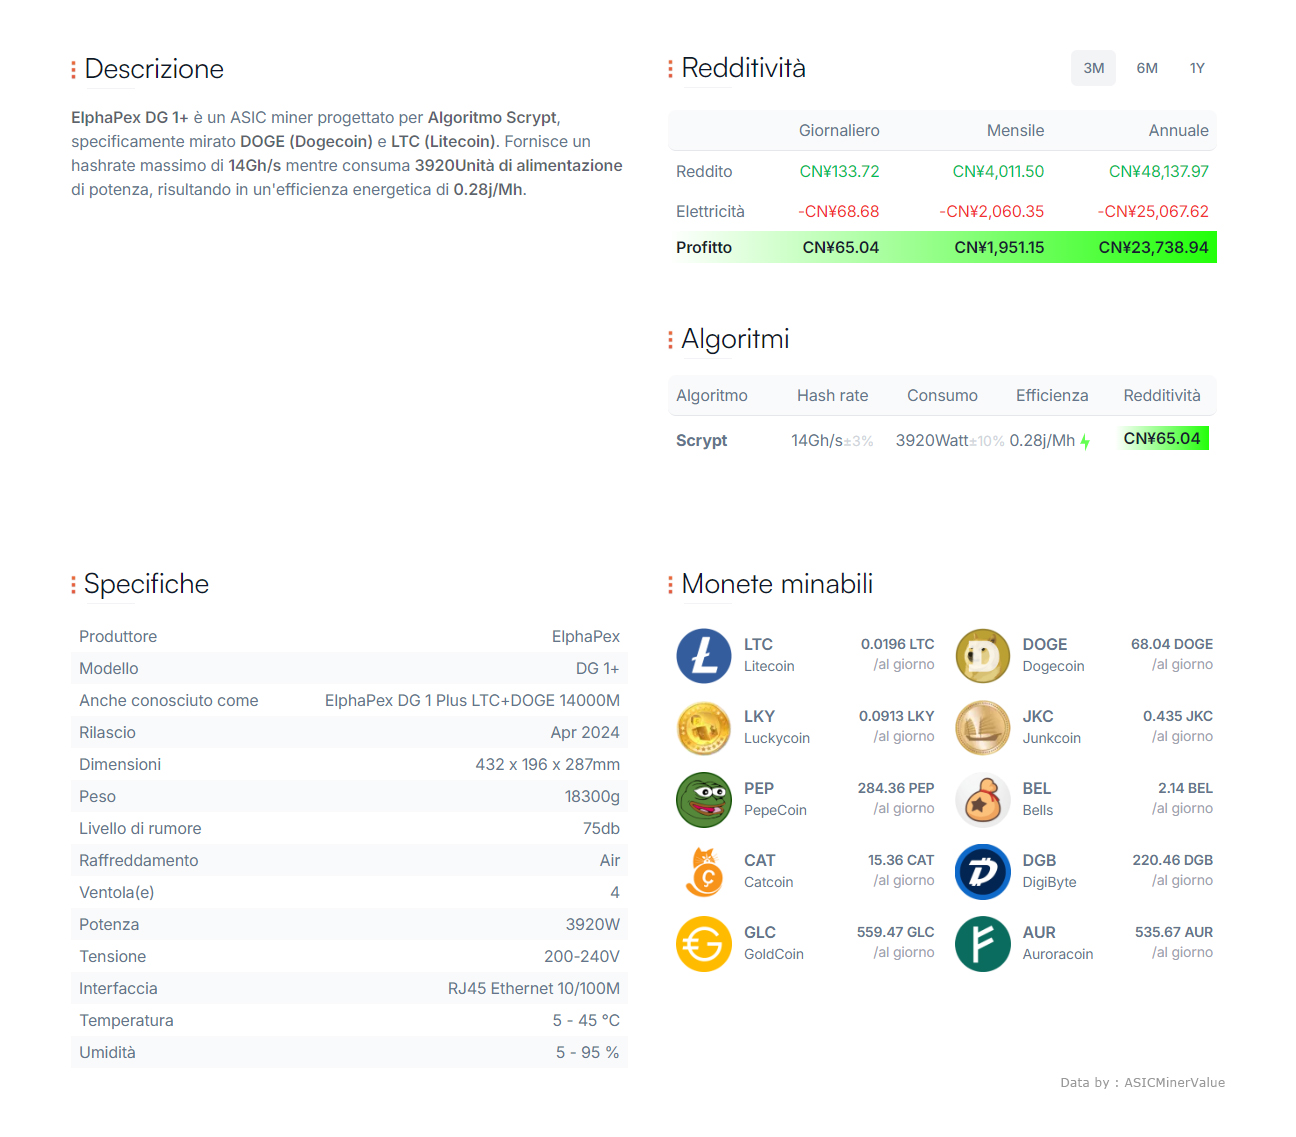
Task: Open the LKY coin name link
Action: (759, 716)
